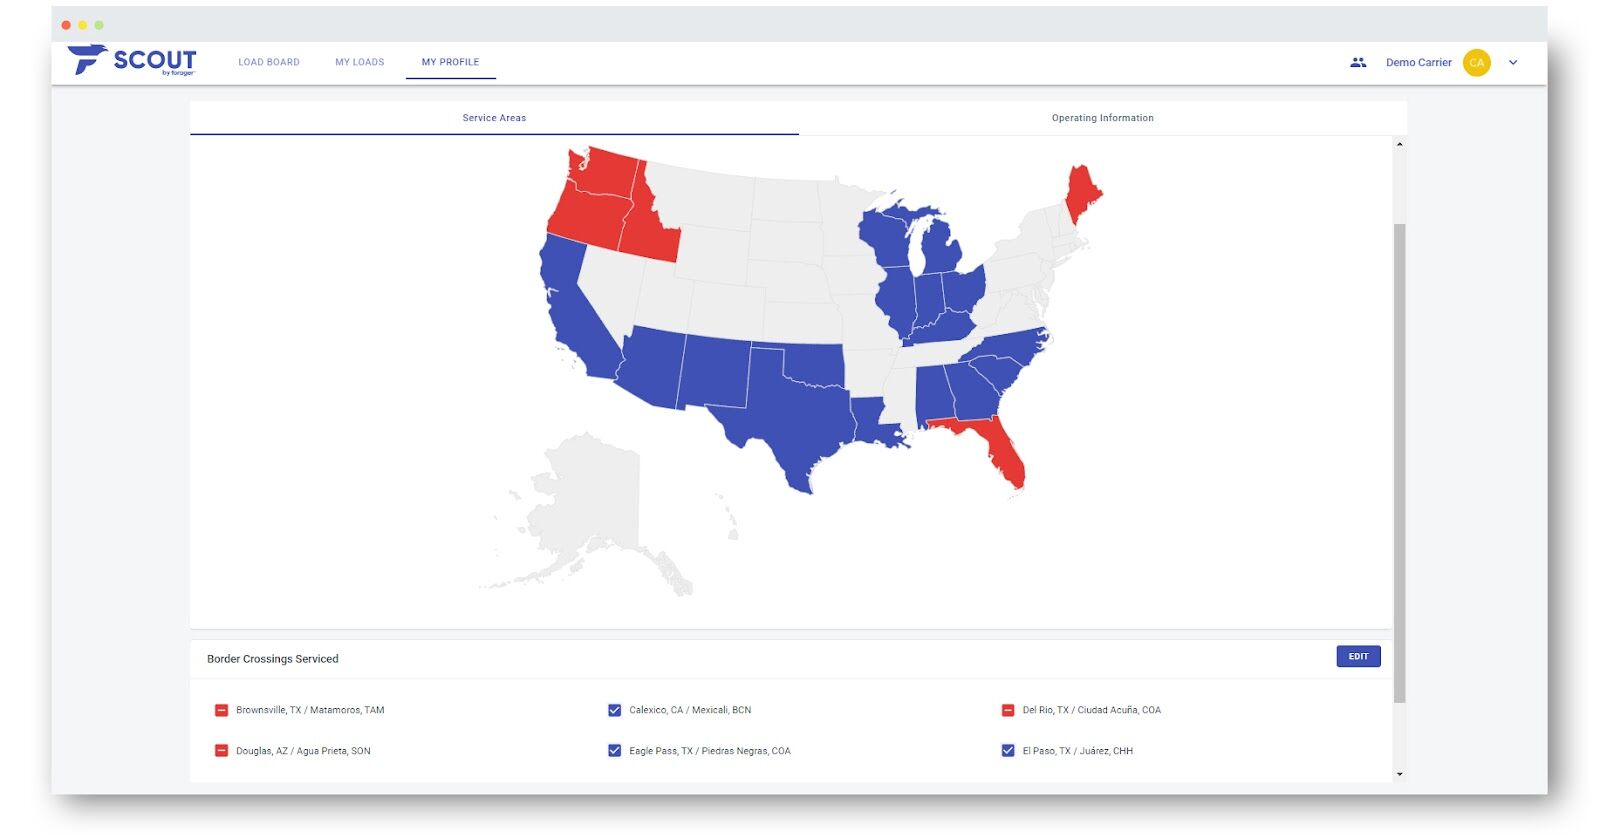
Task: Uncheck Calexico, CA / Mexicali crossing
Action: click(615, 710)
